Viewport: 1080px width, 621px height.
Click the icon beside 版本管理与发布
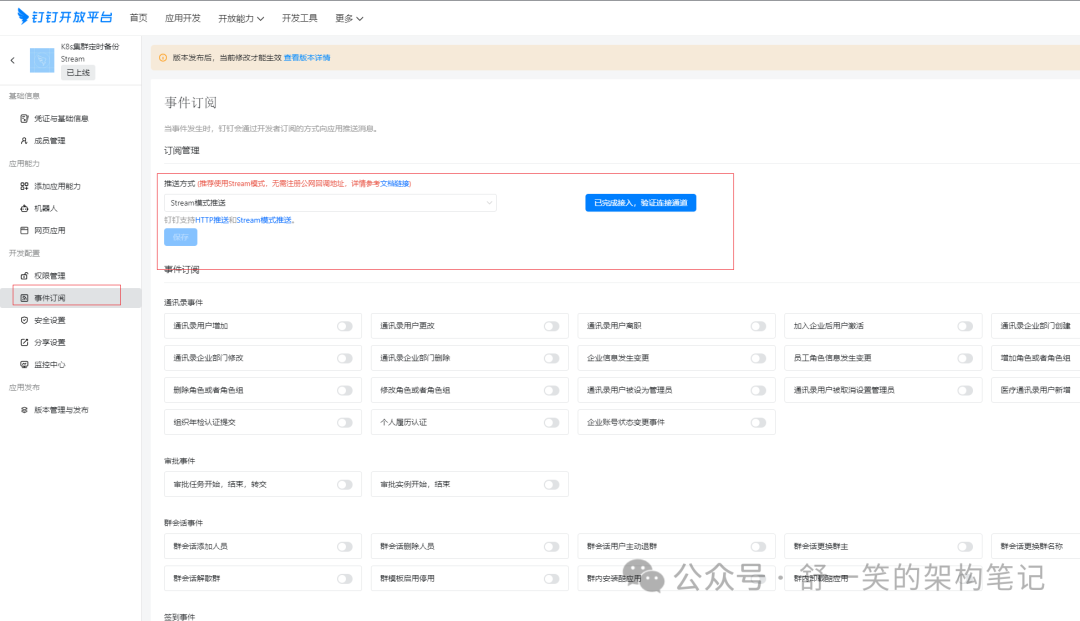pos(24,410)
